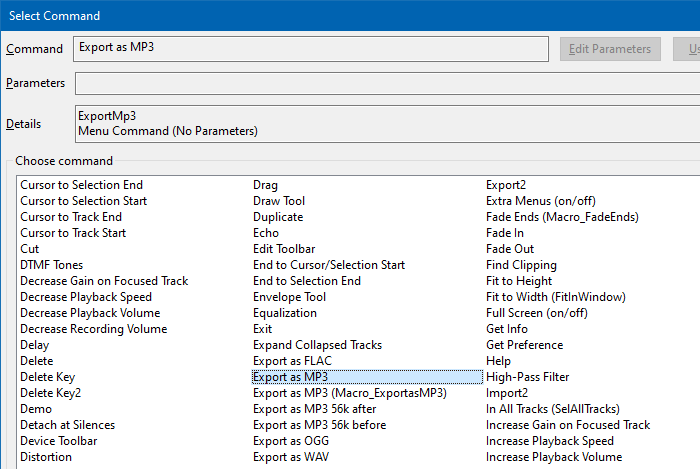Image resolution: width=700 pixels, height=469 pixels.
Task: Select End to Cursor/Selection Start command
Action: (329, 265)
